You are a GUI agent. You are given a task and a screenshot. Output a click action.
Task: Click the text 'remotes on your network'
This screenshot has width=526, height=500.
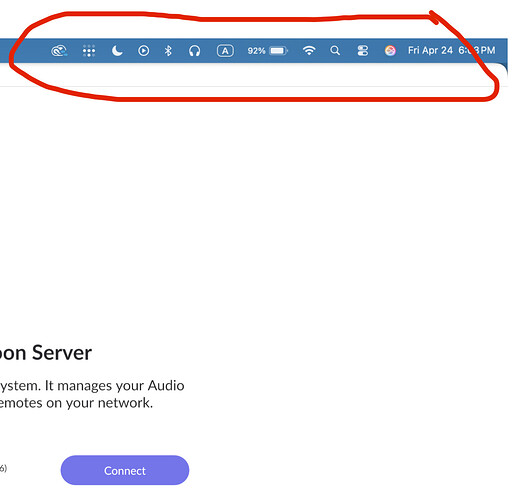75,403
